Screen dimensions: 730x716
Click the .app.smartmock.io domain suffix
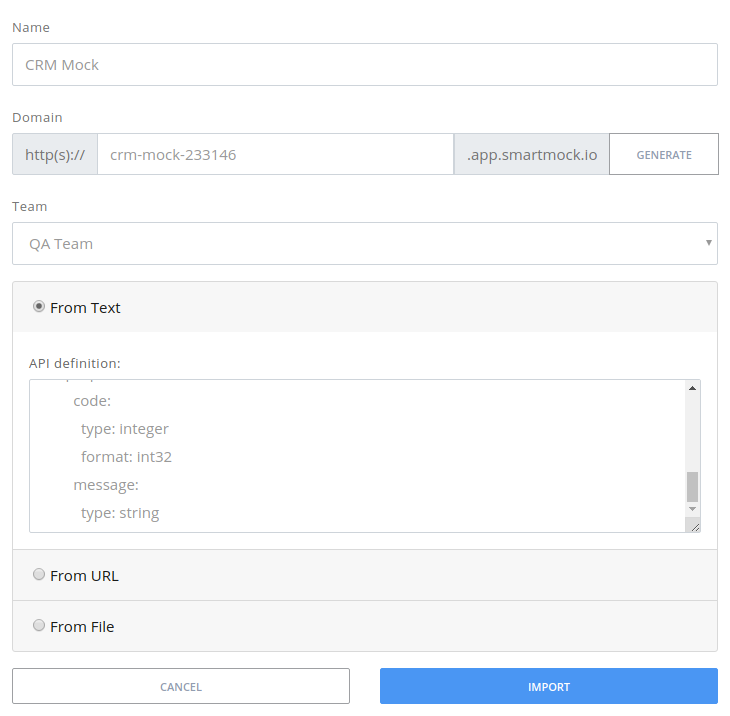(531, 155)
